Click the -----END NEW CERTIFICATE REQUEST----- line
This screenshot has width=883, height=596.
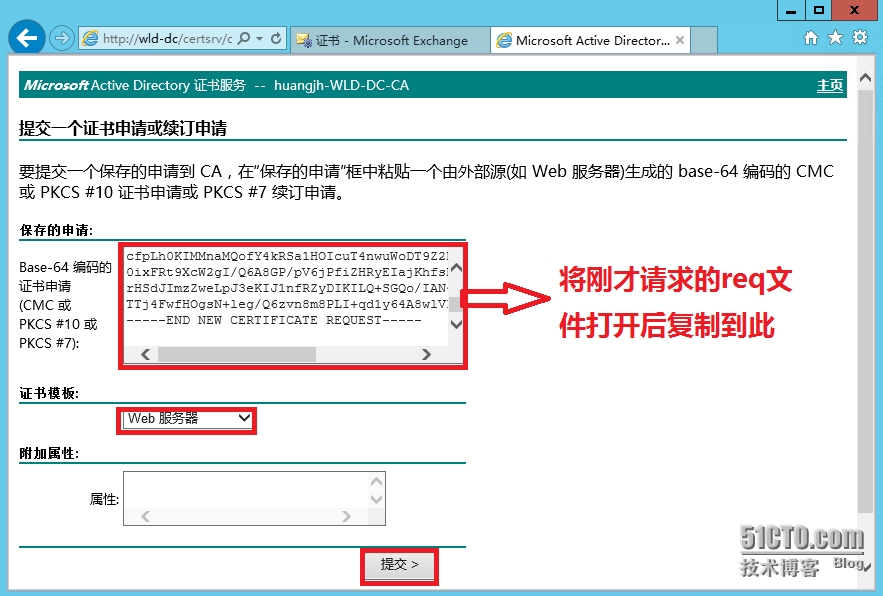click(x=274, y=321)
